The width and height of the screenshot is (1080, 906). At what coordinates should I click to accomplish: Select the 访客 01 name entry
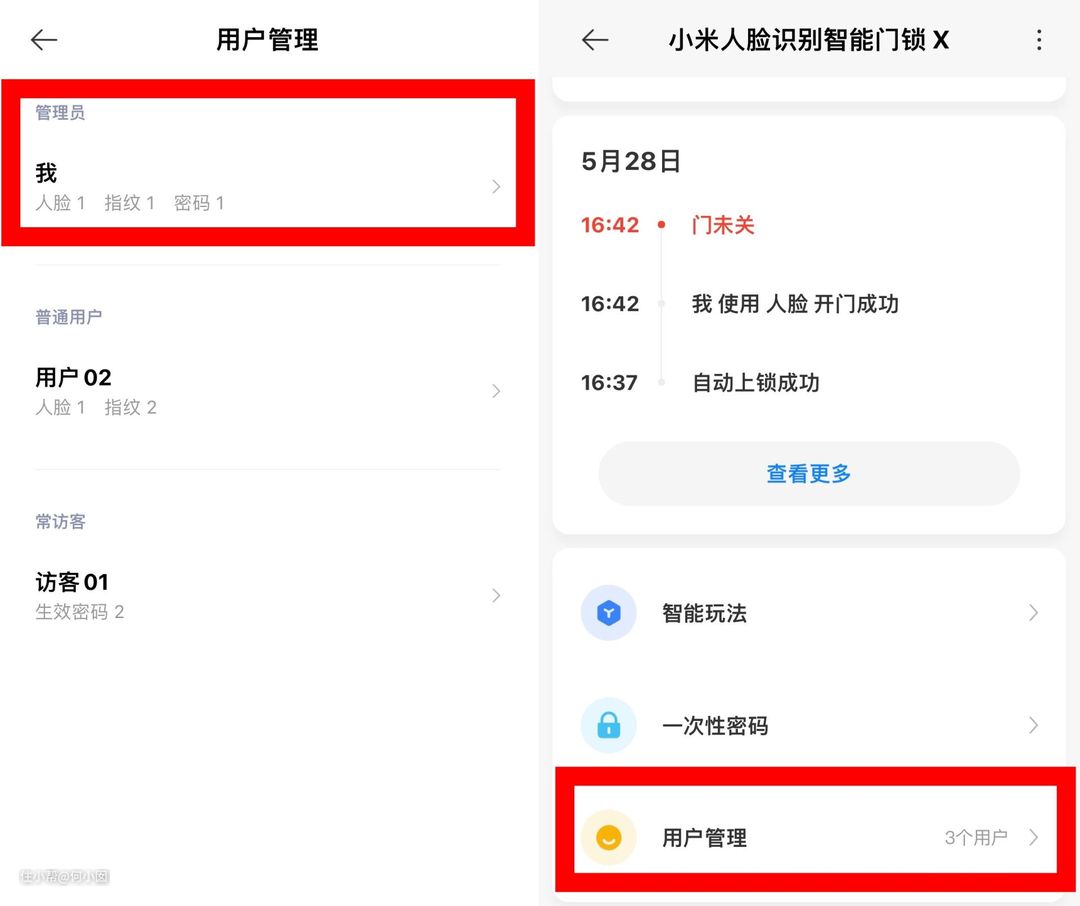72,582
